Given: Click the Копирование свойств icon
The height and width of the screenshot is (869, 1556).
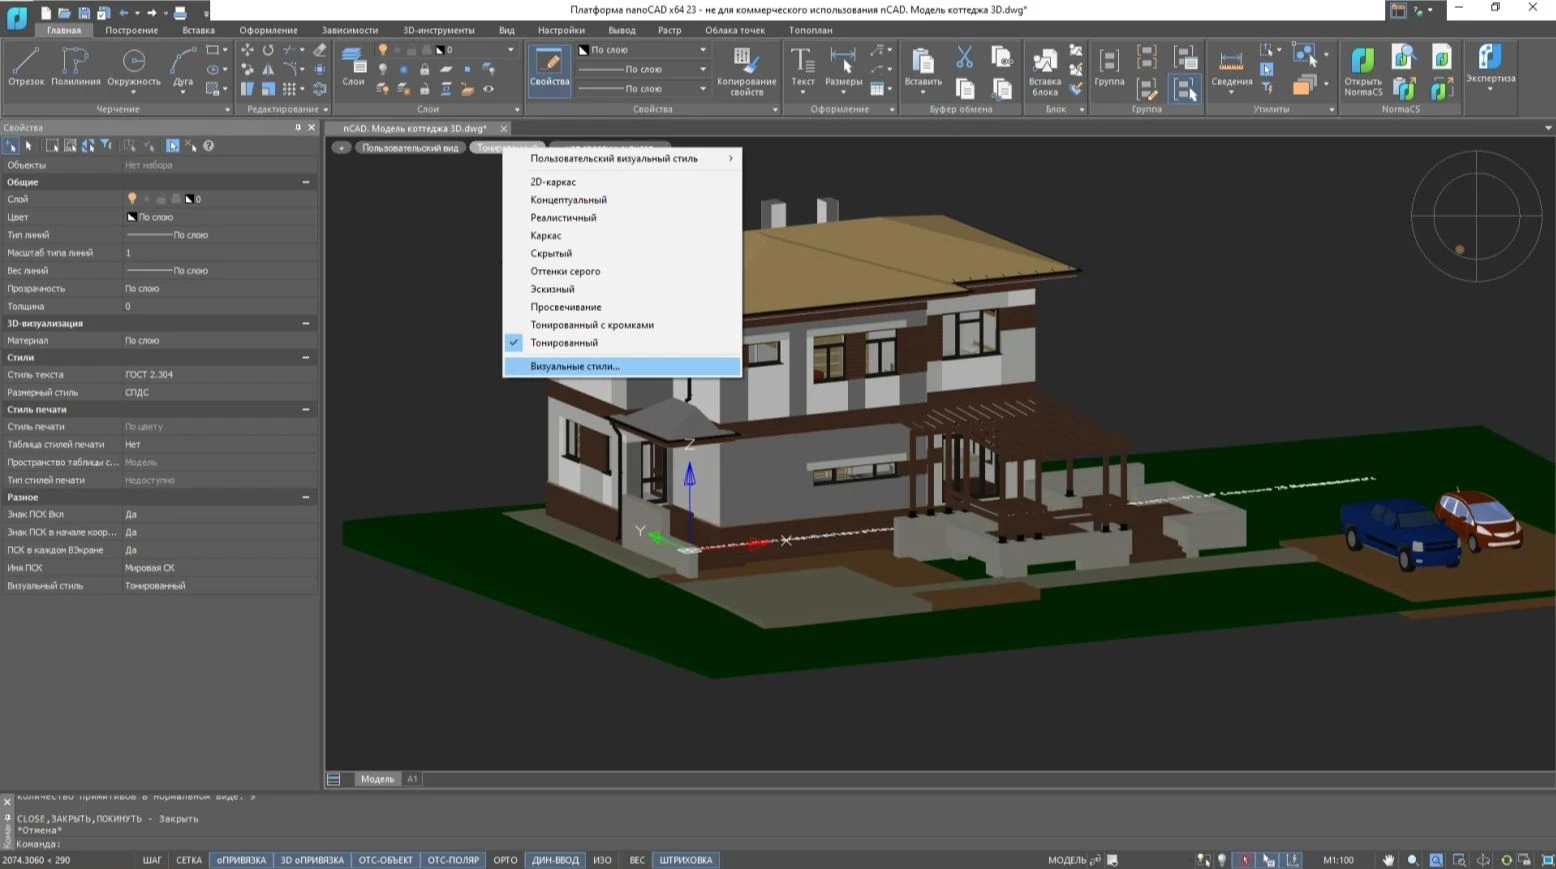Looking at the screenshot, I should [x=746, y=71].
